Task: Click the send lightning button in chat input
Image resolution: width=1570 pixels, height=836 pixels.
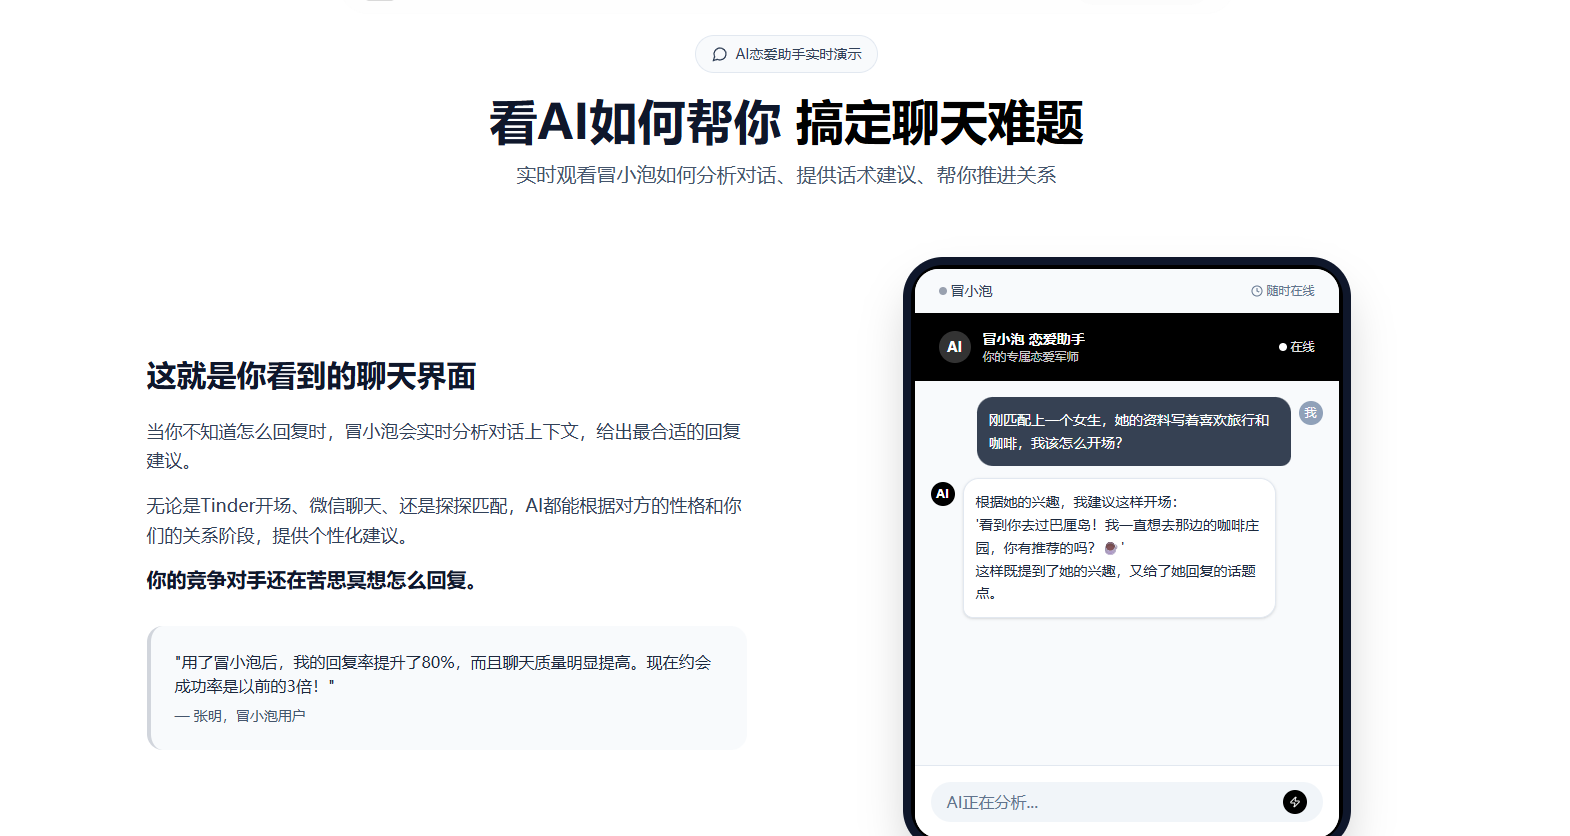Action: pos(1294,802)
